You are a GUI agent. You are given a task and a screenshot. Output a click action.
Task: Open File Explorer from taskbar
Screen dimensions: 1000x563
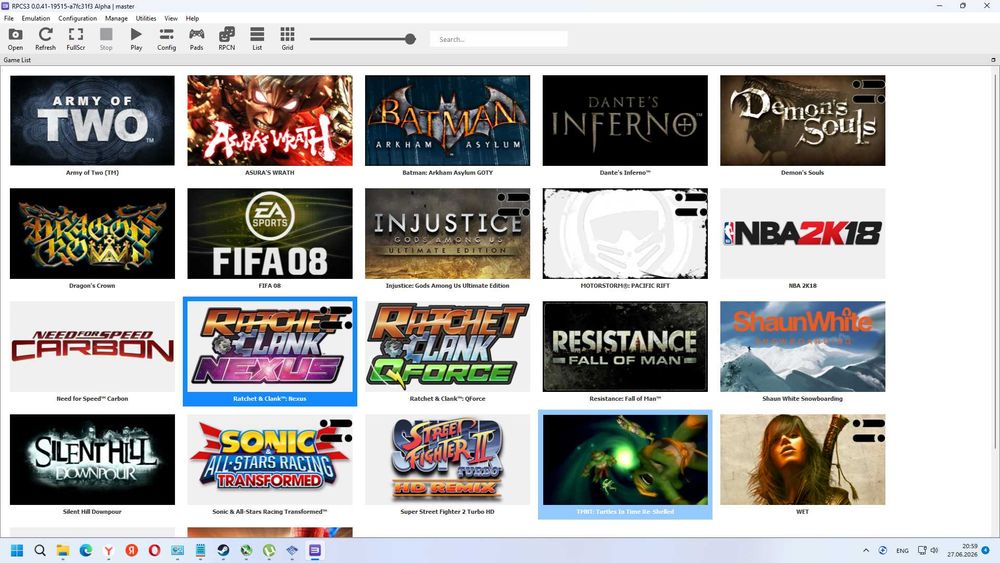point(62,550)
